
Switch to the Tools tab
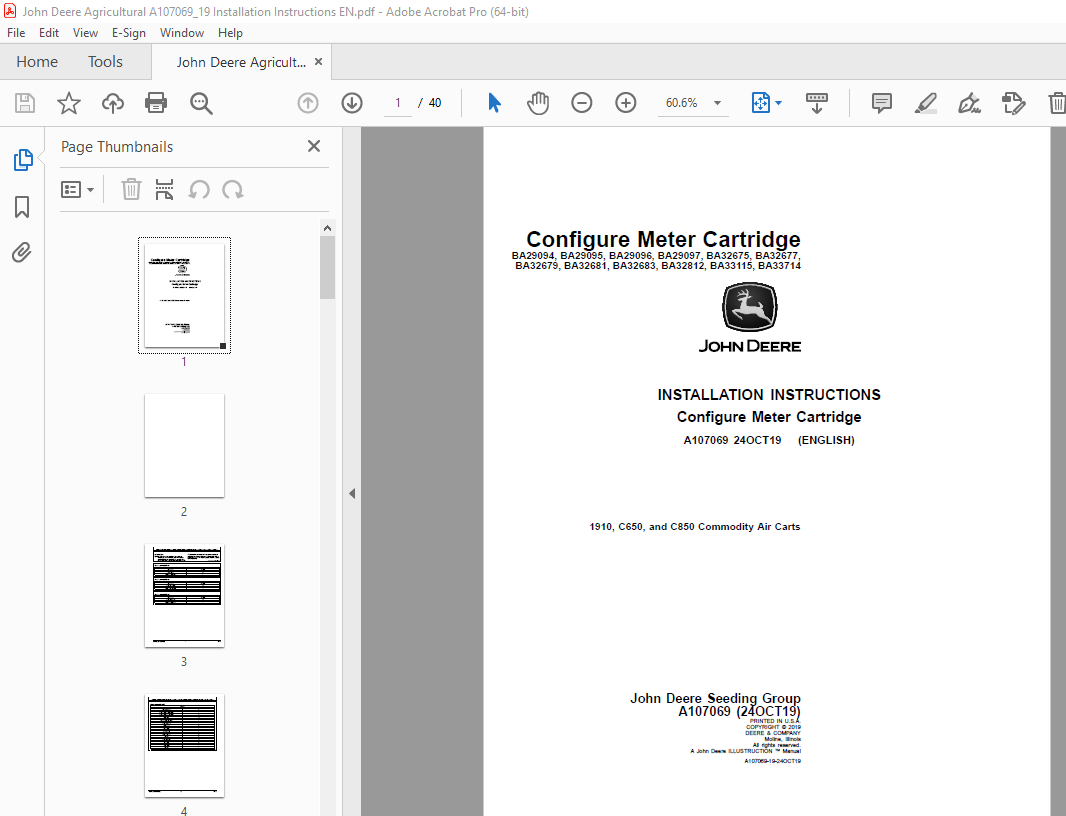point(105,62)
